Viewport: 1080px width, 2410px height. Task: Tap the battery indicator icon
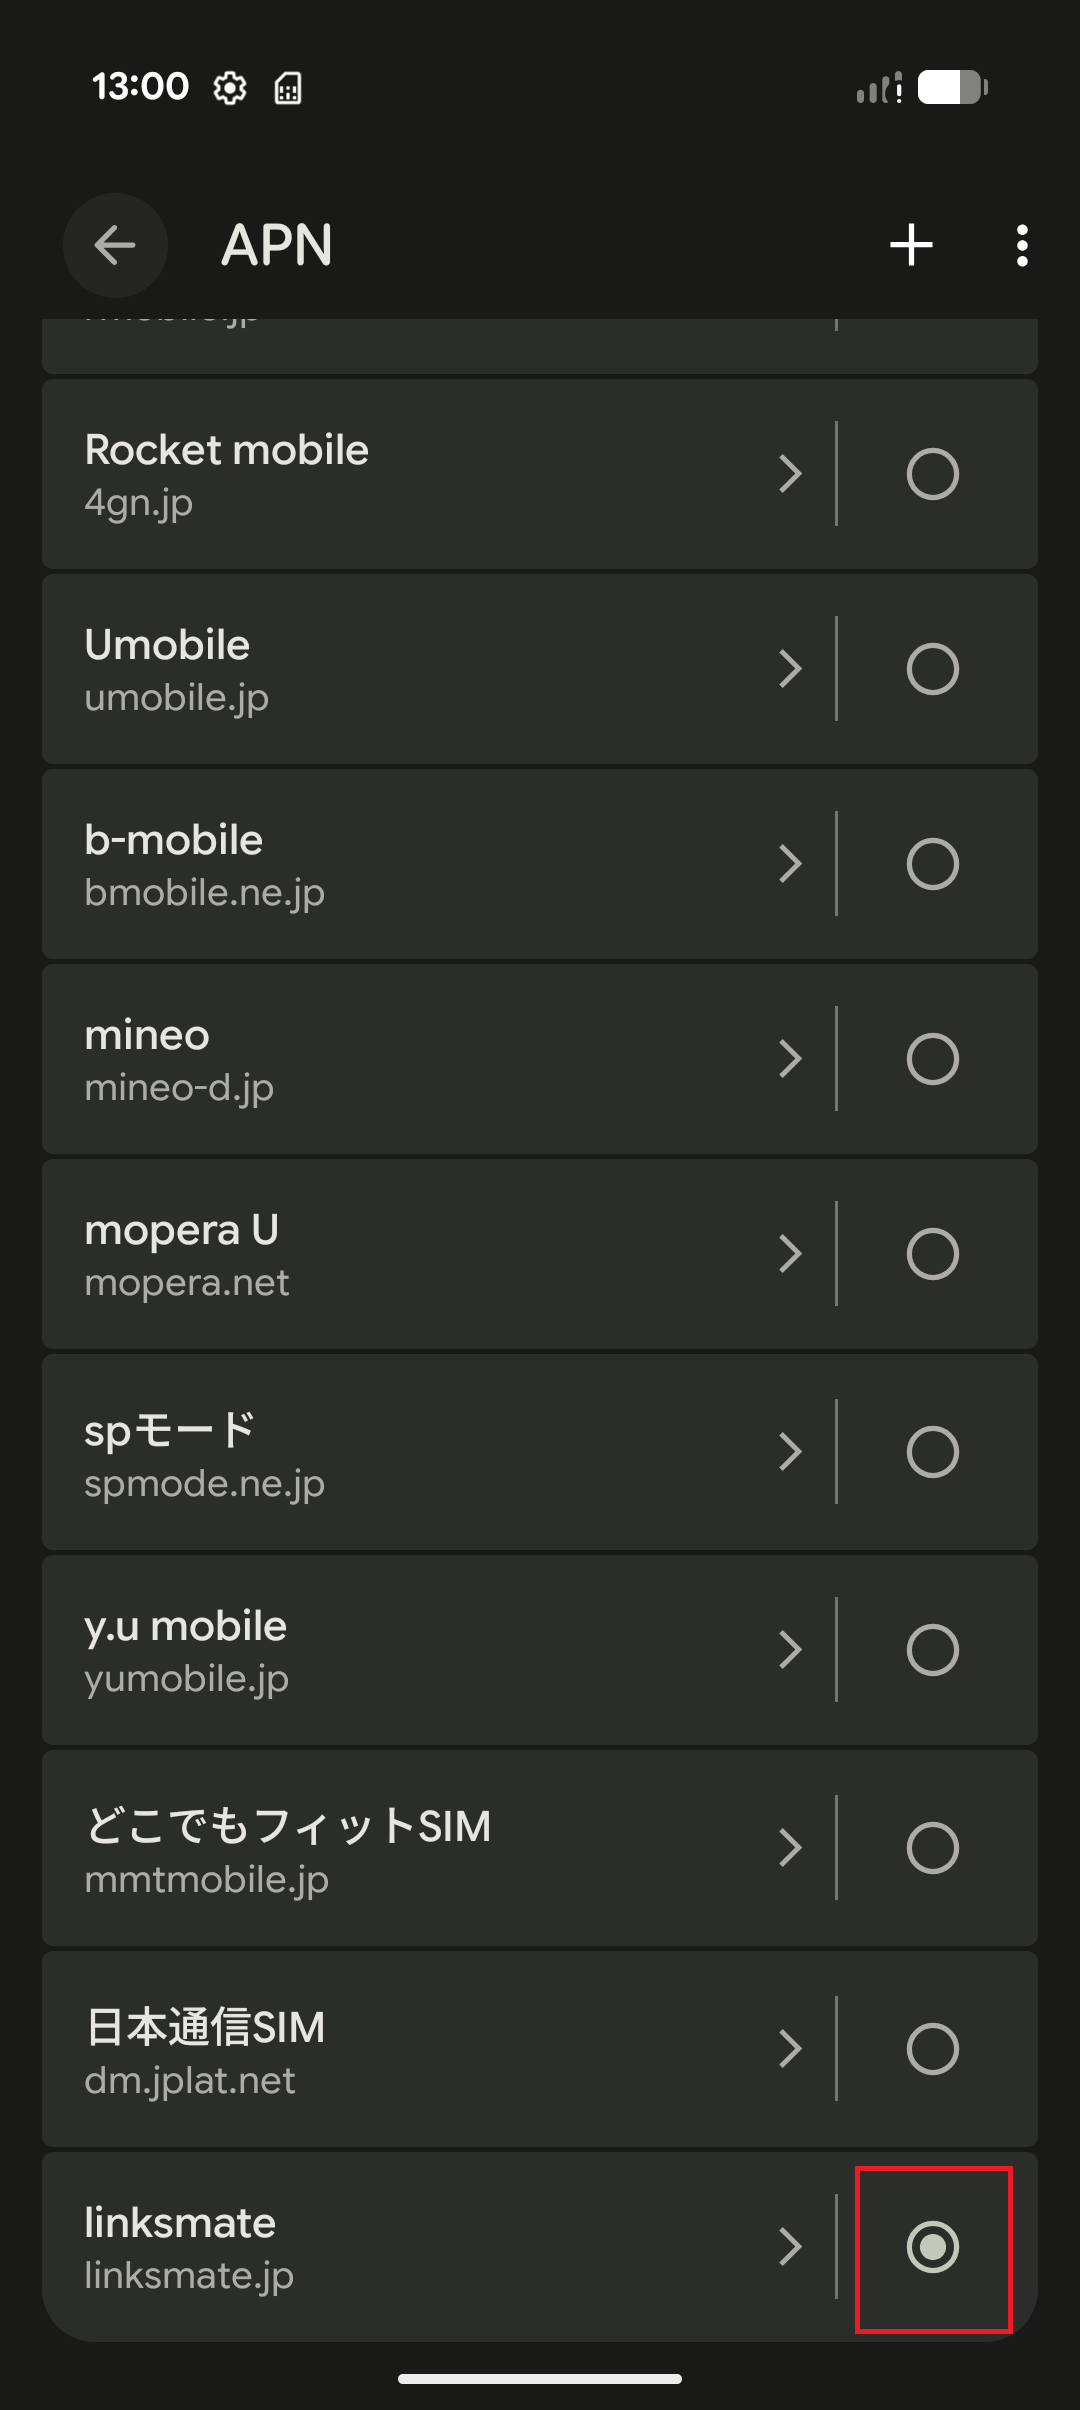[953, 87]
